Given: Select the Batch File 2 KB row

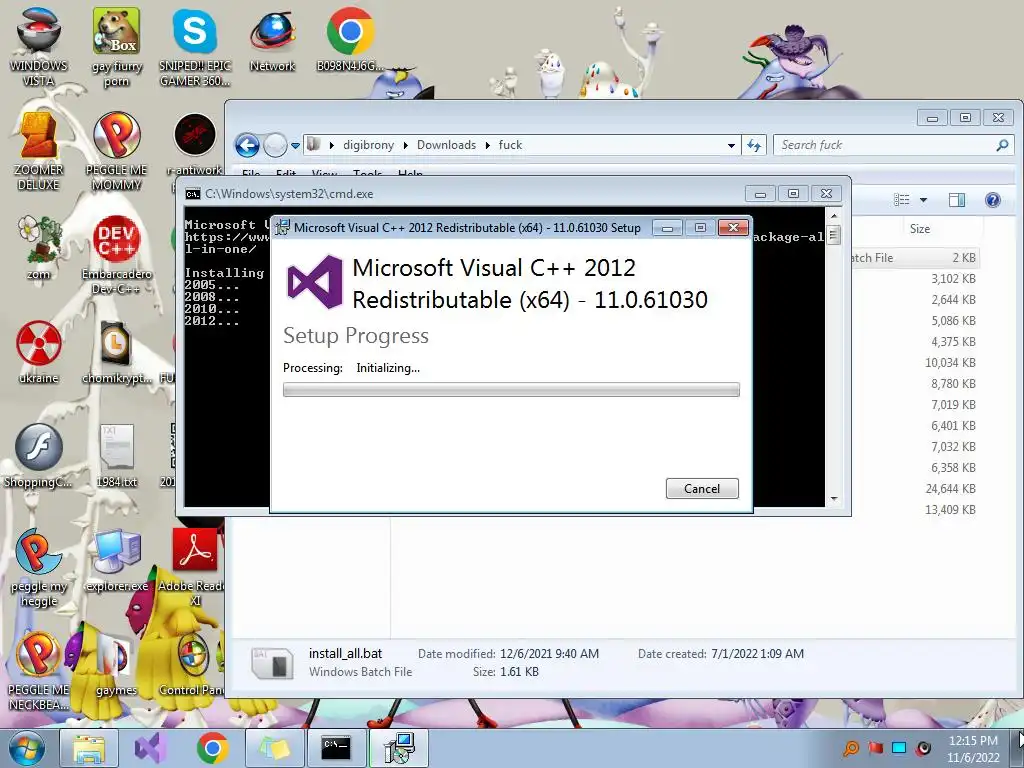Looking at the screenshot, I should [914, 258].
